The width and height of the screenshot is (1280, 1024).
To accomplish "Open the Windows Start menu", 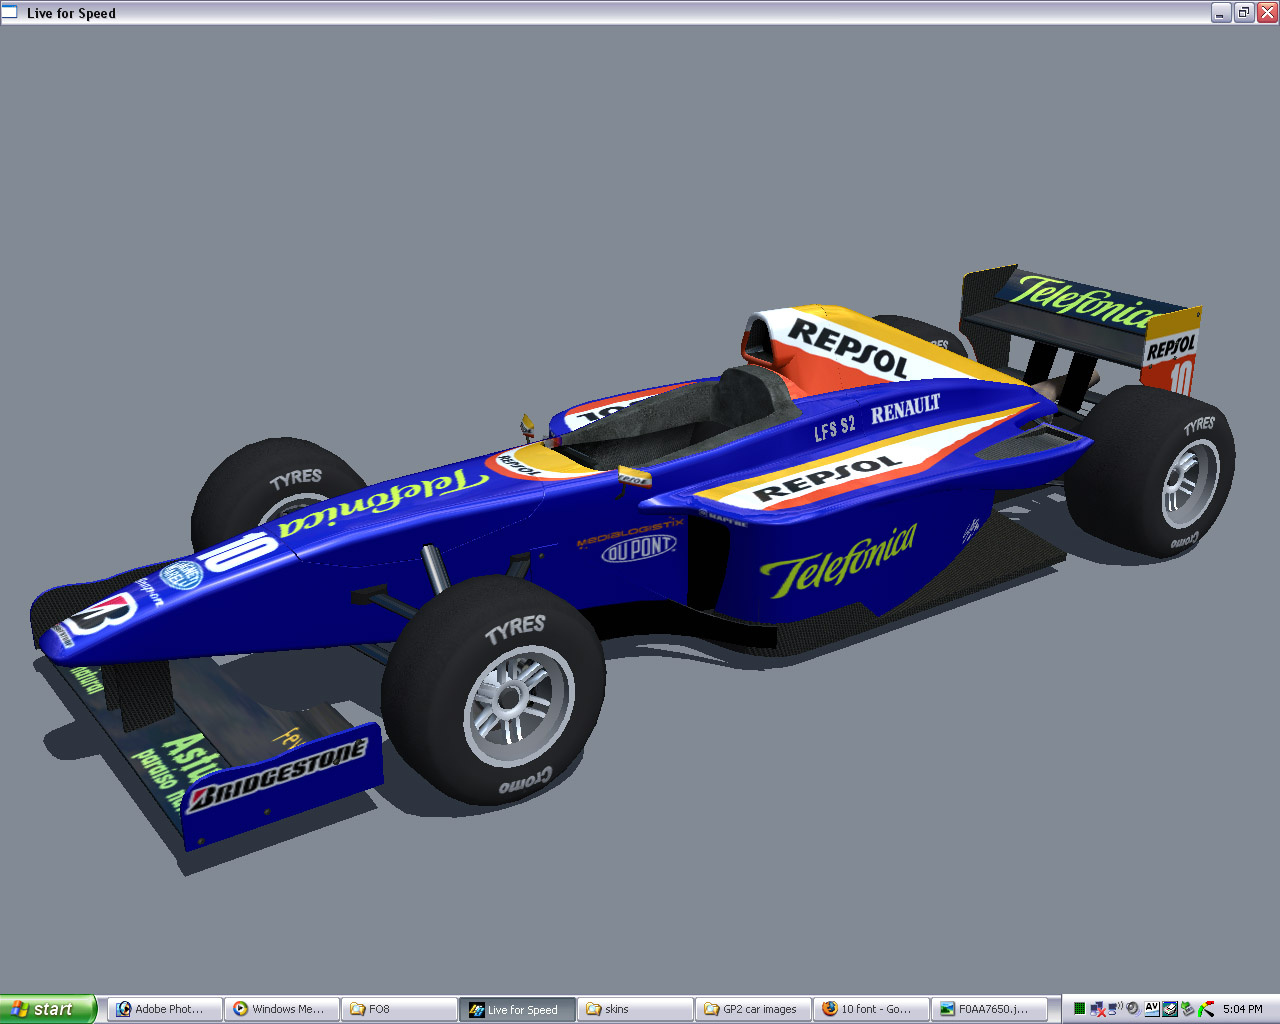I will point(48,1009).
